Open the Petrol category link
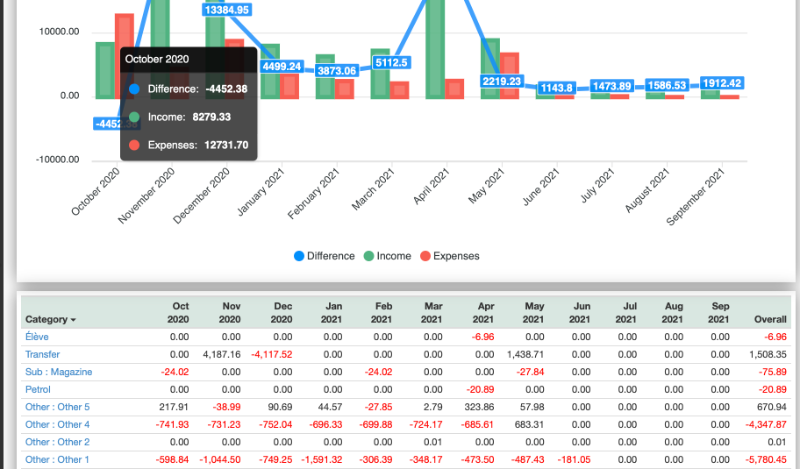The image size is (800, 469). click(38, 389)
